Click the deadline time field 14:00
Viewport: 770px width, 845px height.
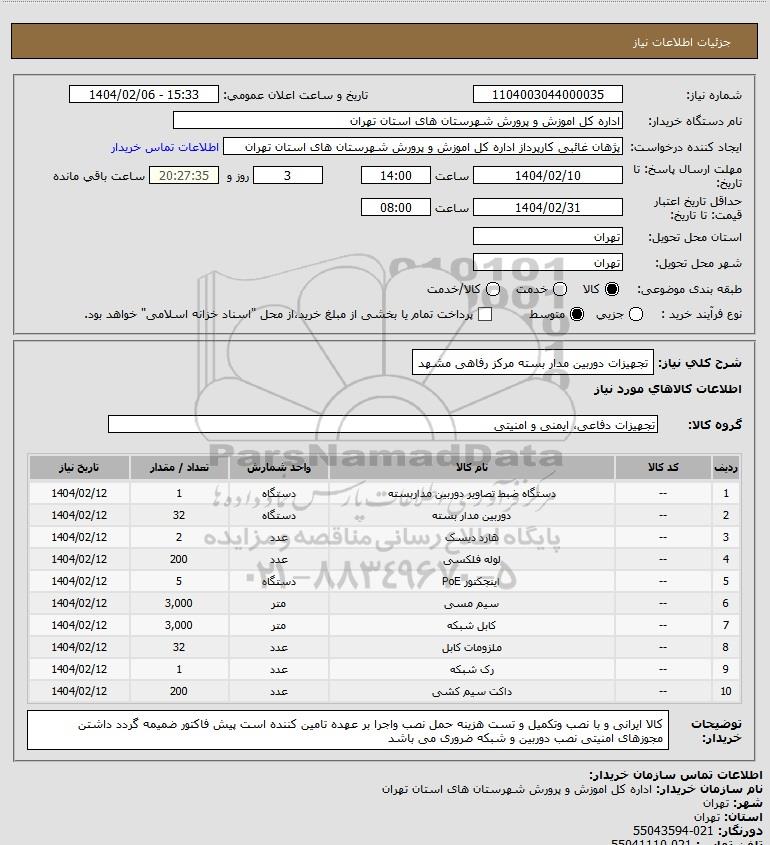pos(396,175)
